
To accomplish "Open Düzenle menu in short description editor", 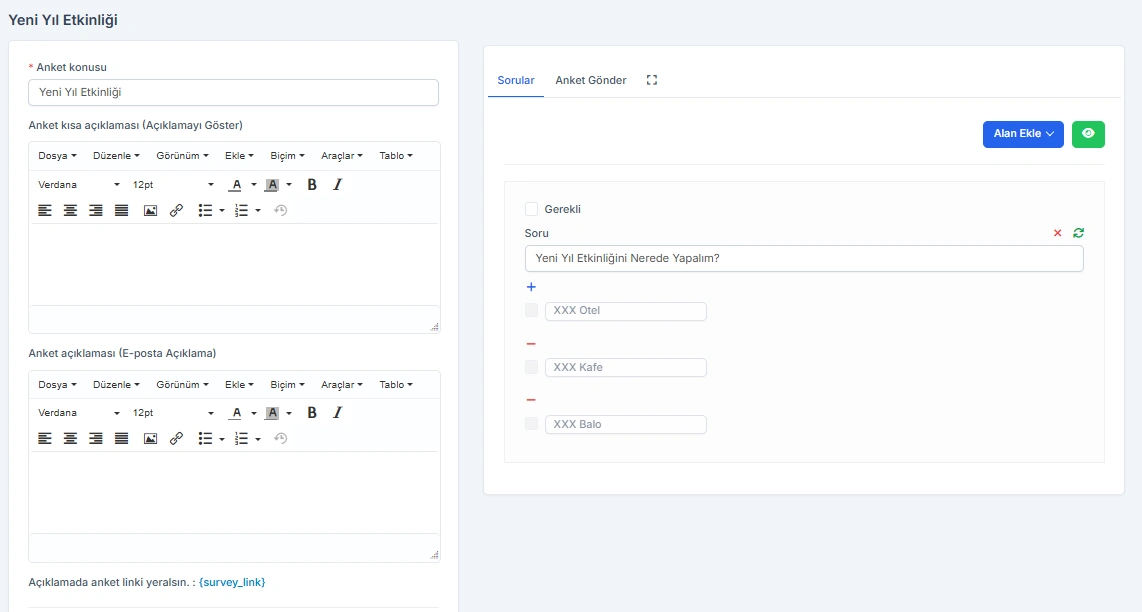I will [x=116, y=156].
